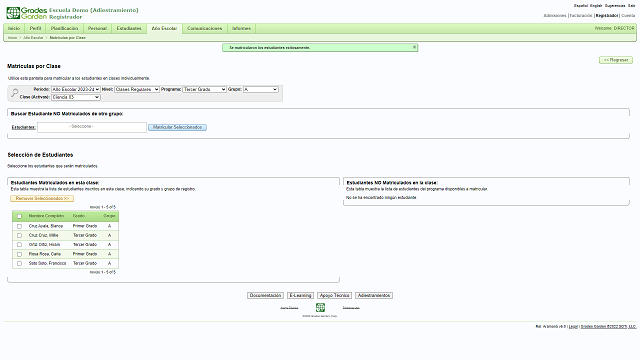Switch language to Español
Screen dimensions: 640x360
(581, 6)
